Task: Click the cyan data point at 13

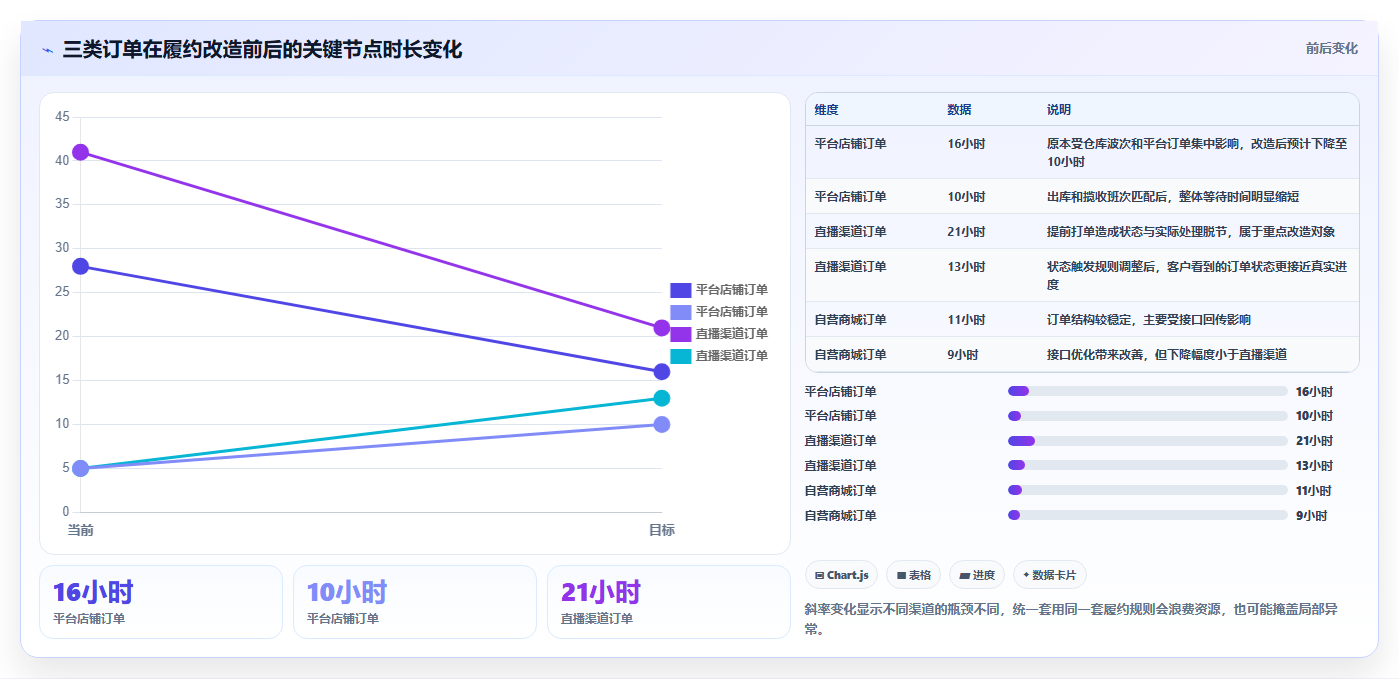Action: point(661,398)
